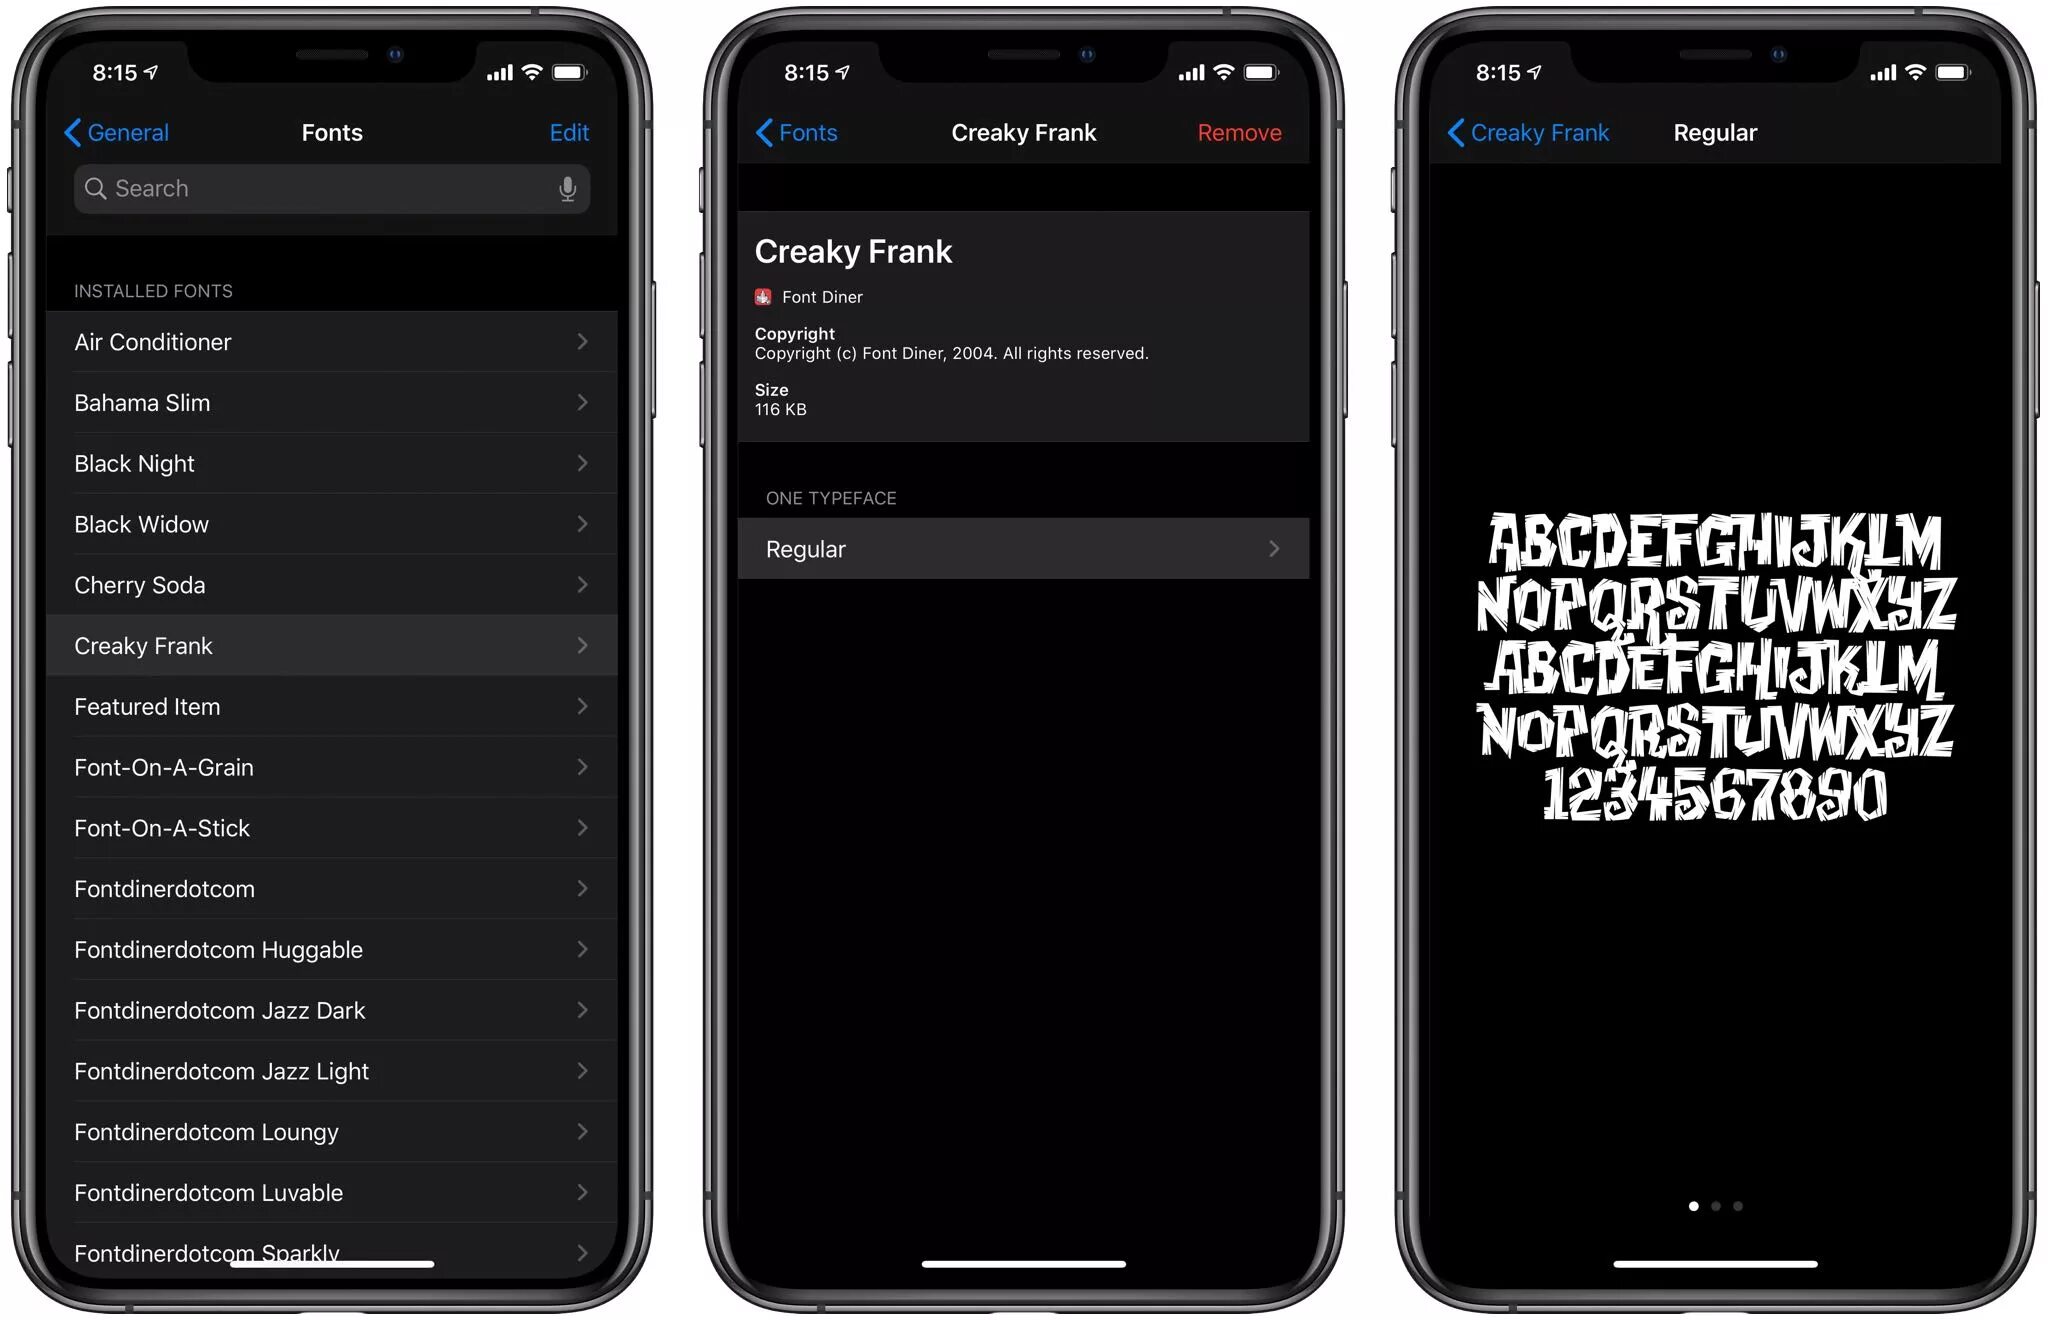2048x1320 pixels.
Task: Click the Font Diner icon next to Creaky Frank
Action: coord(763,297)
